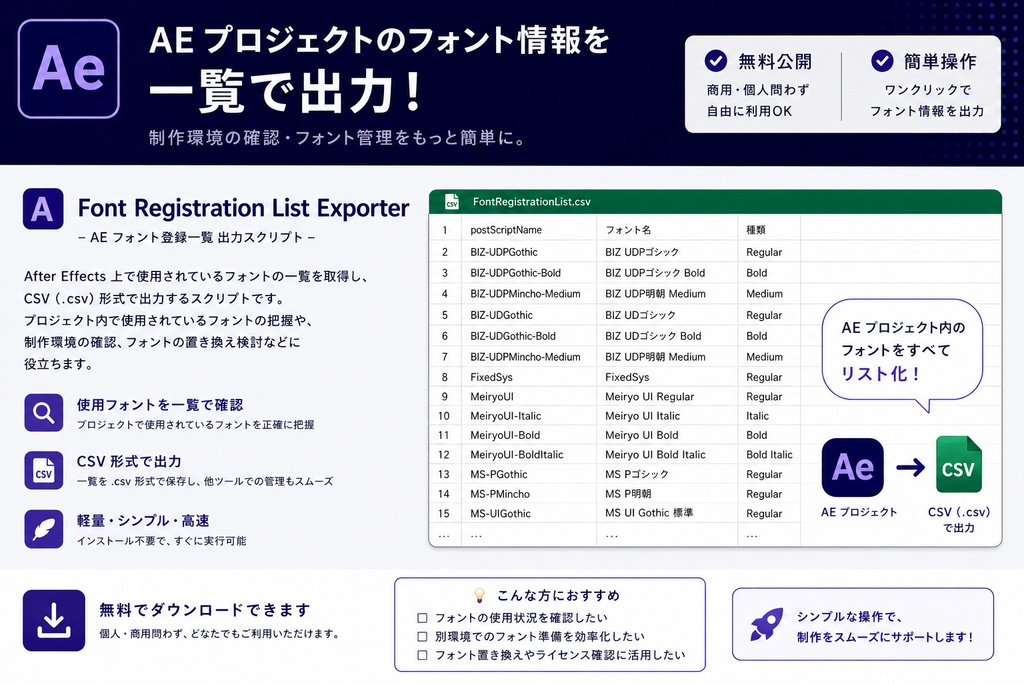The image size is (1024, 683).
Task: Click the CSV file icon beside CSV 形式で出力
Action: point(44,471)
